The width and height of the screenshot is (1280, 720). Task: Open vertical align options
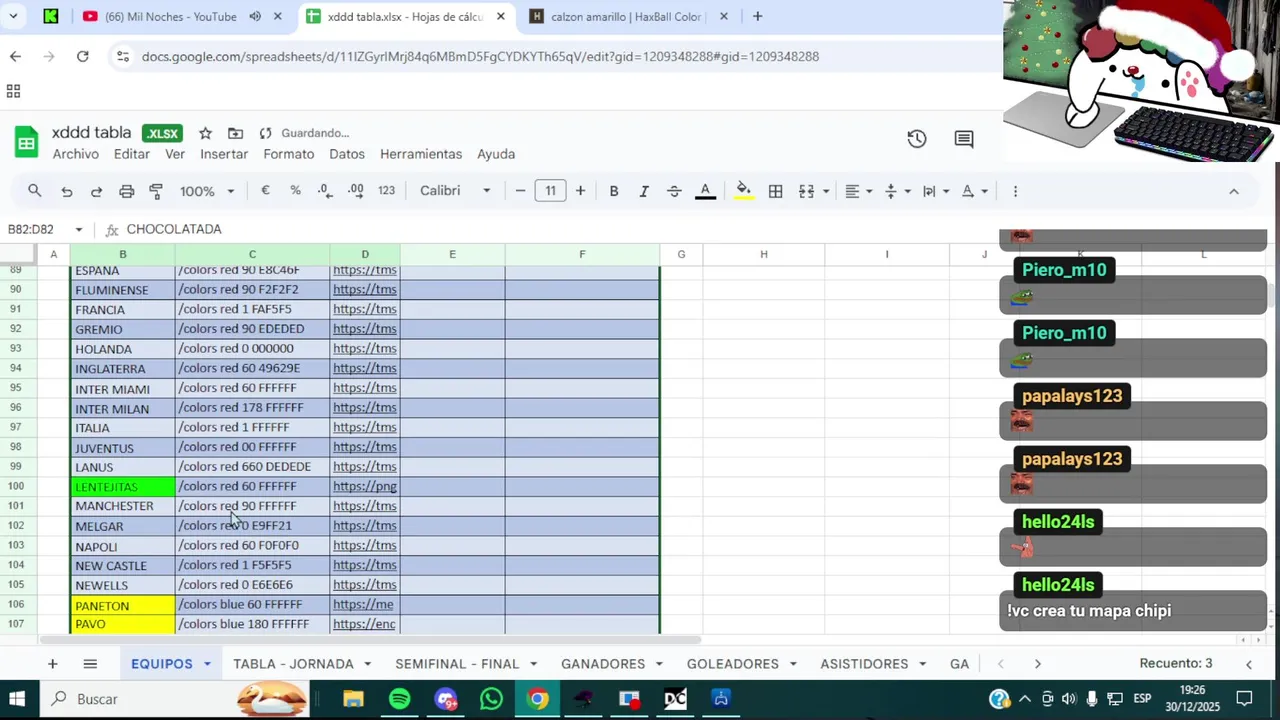[897, 191]
